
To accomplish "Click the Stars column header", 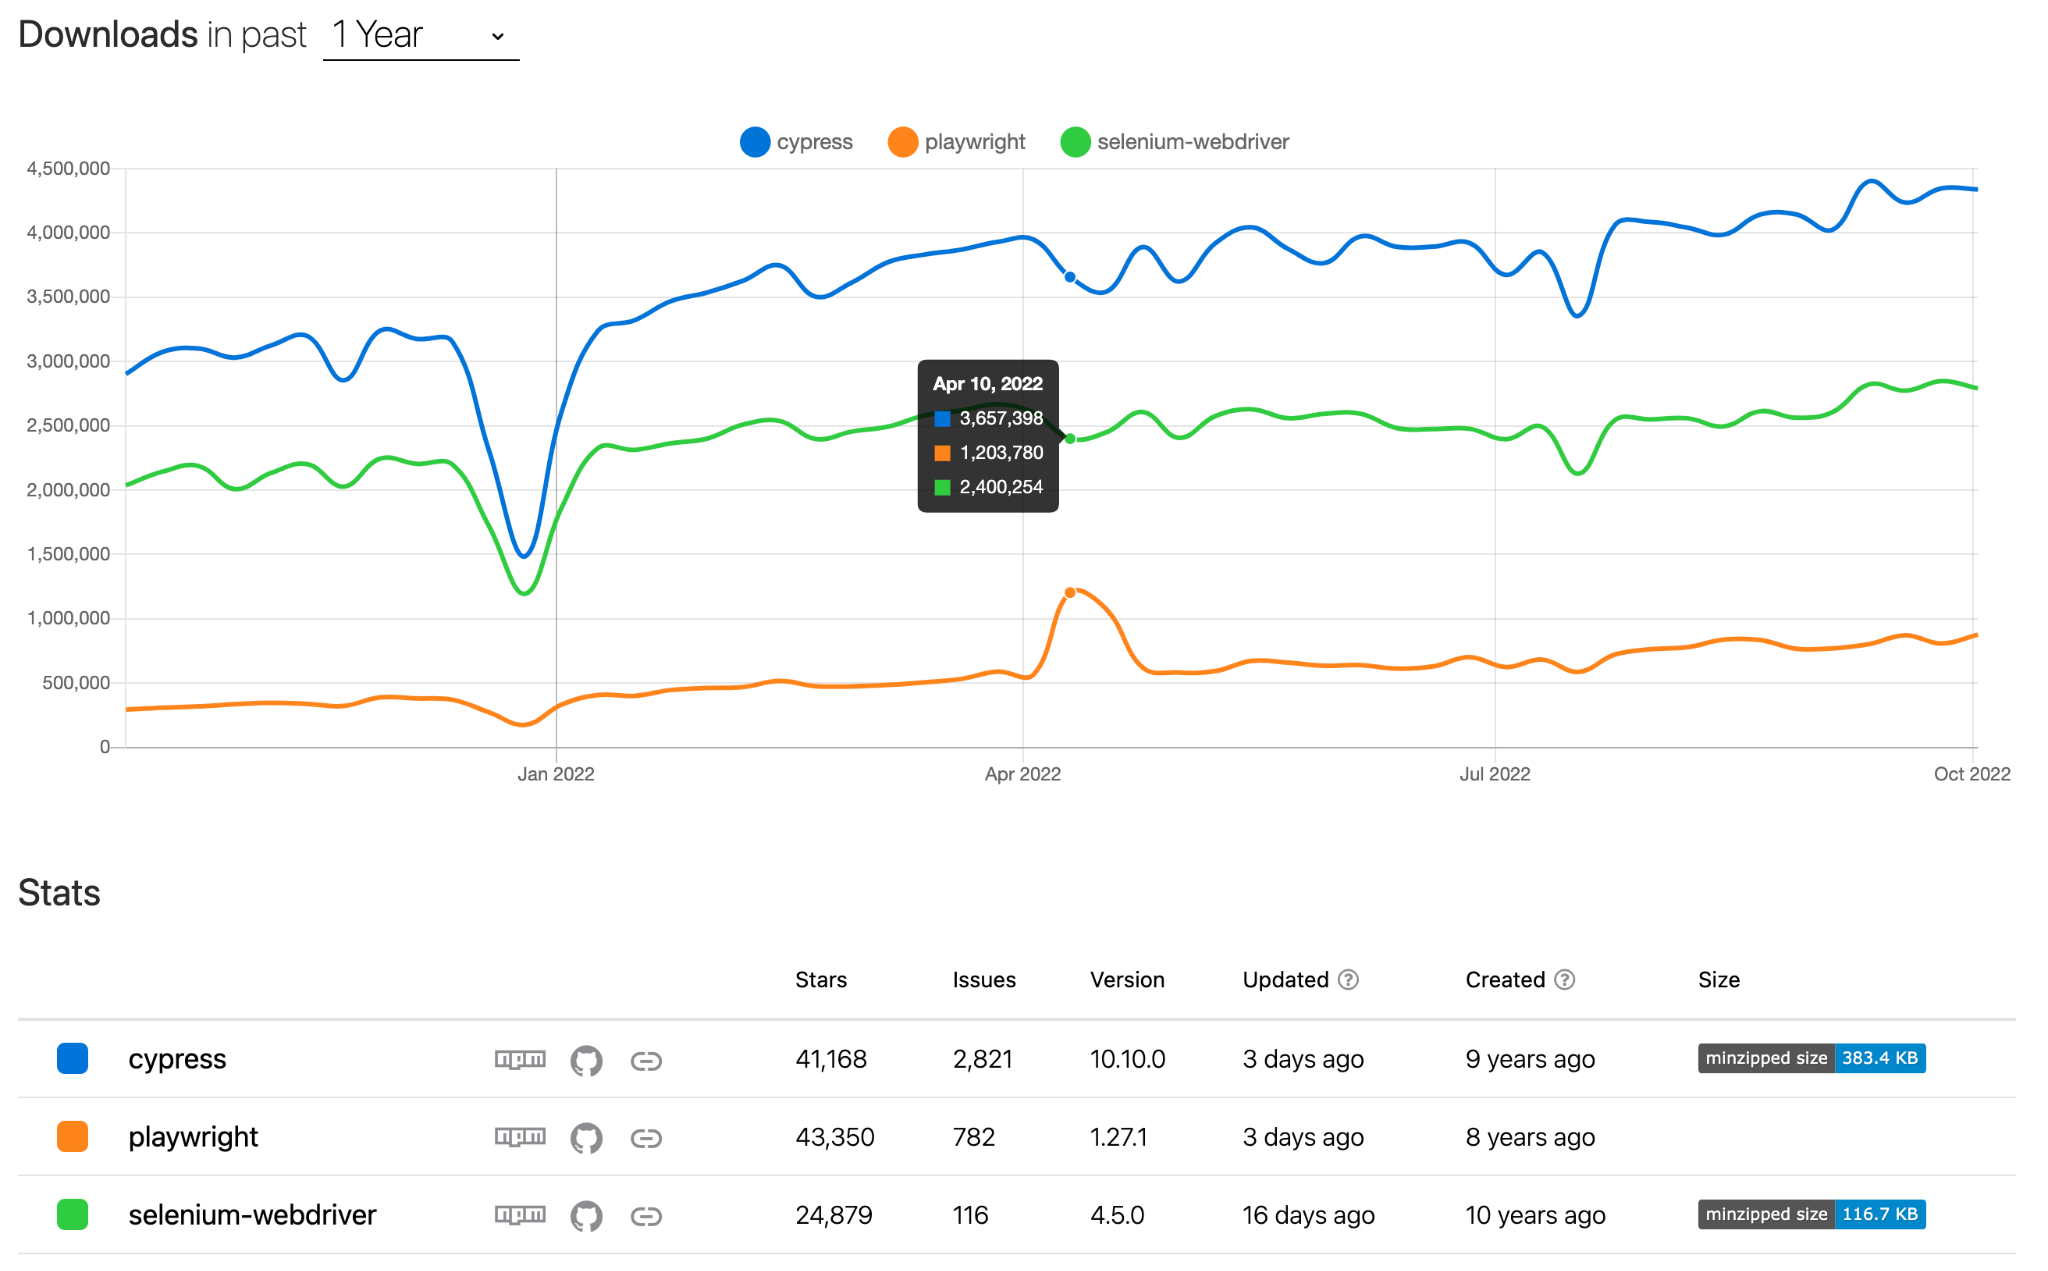I will coord(821,980).
